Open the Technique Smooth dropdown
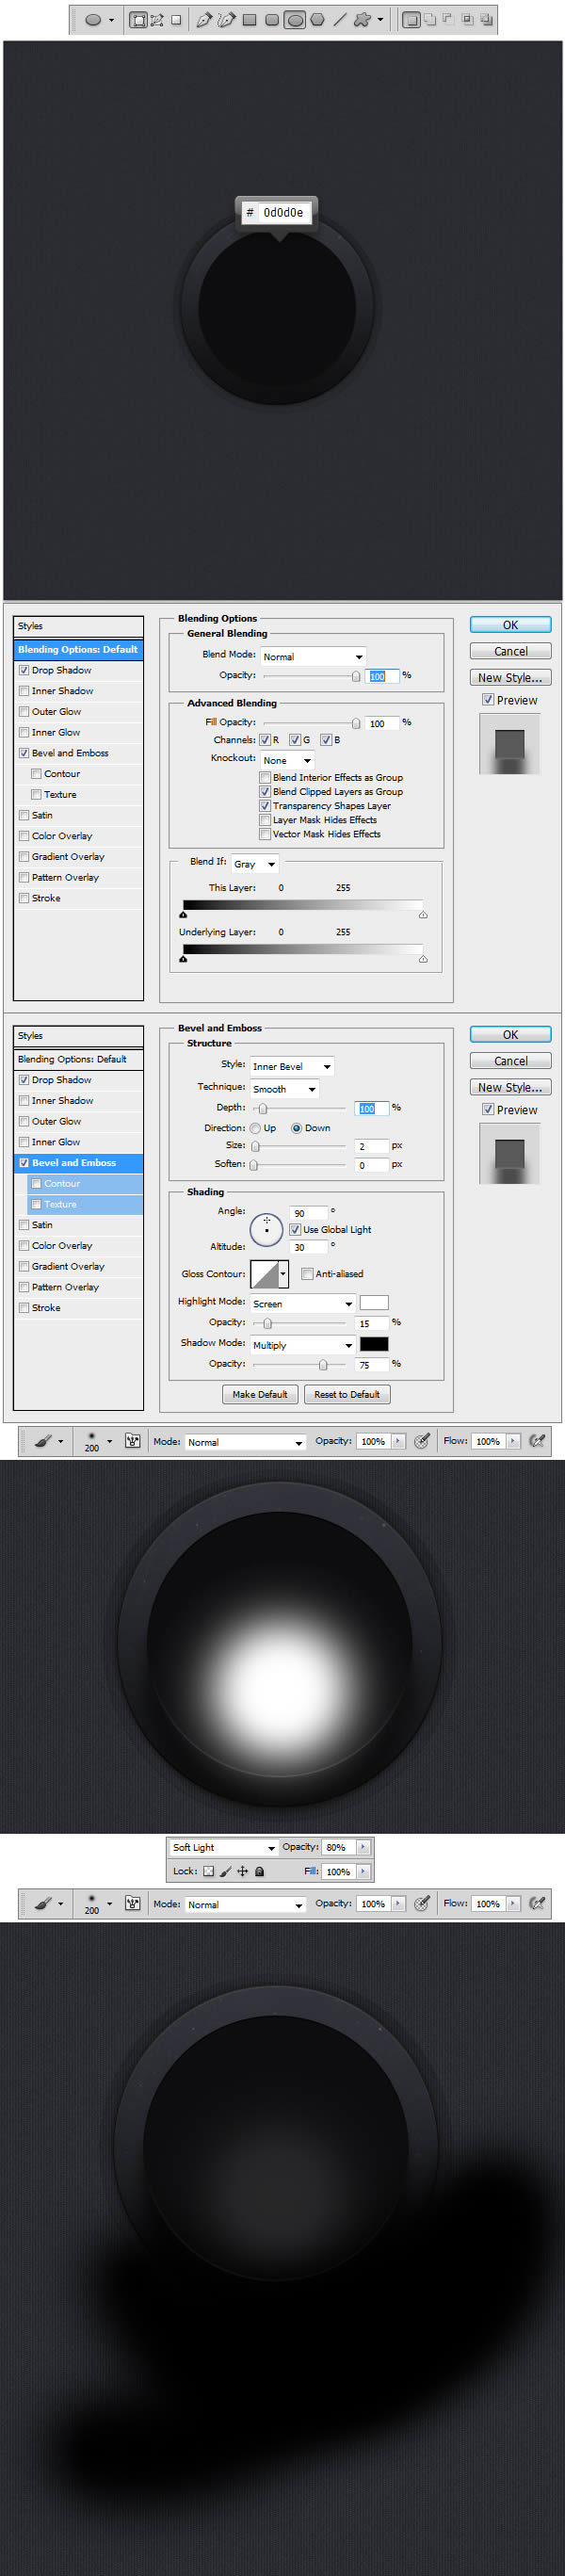This screenshot has width=565, height=2576. 284,1089
